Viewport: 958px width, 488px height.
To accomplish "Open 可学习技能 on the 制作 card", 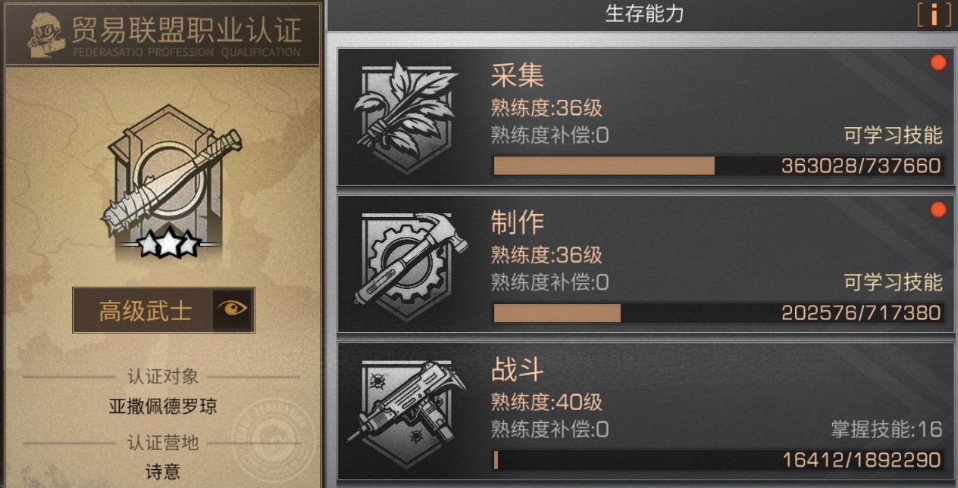I will [x=893, y=282].
